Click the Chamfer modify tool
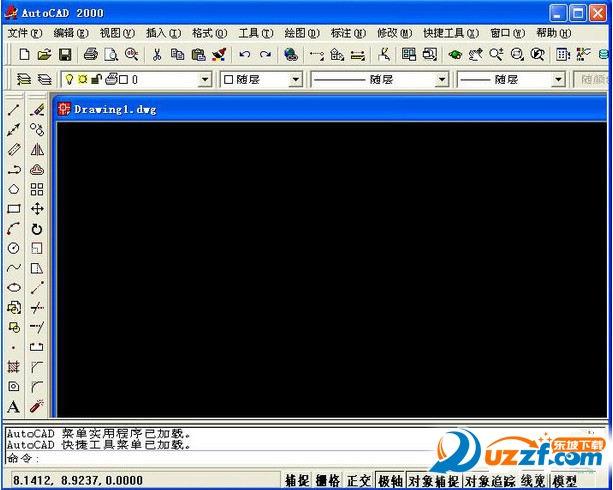Viewport: 613px width, 490px height. point(37,367)
